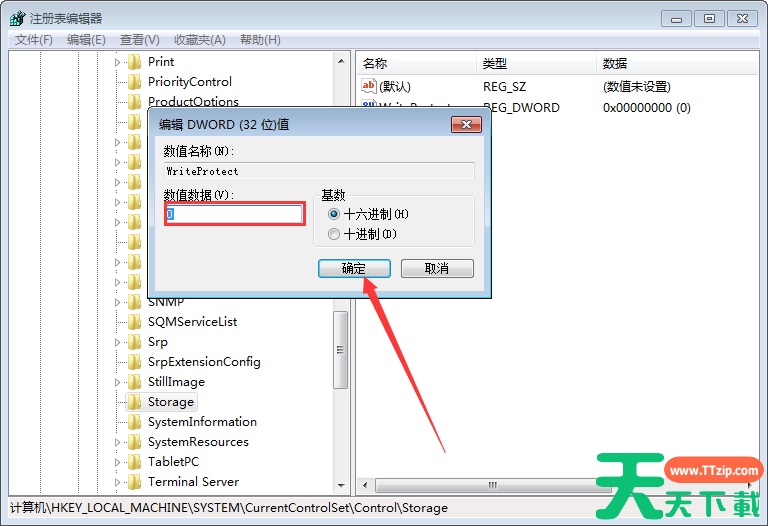
Task: Select the (默认) string value icon
Action: pos(368,86)
